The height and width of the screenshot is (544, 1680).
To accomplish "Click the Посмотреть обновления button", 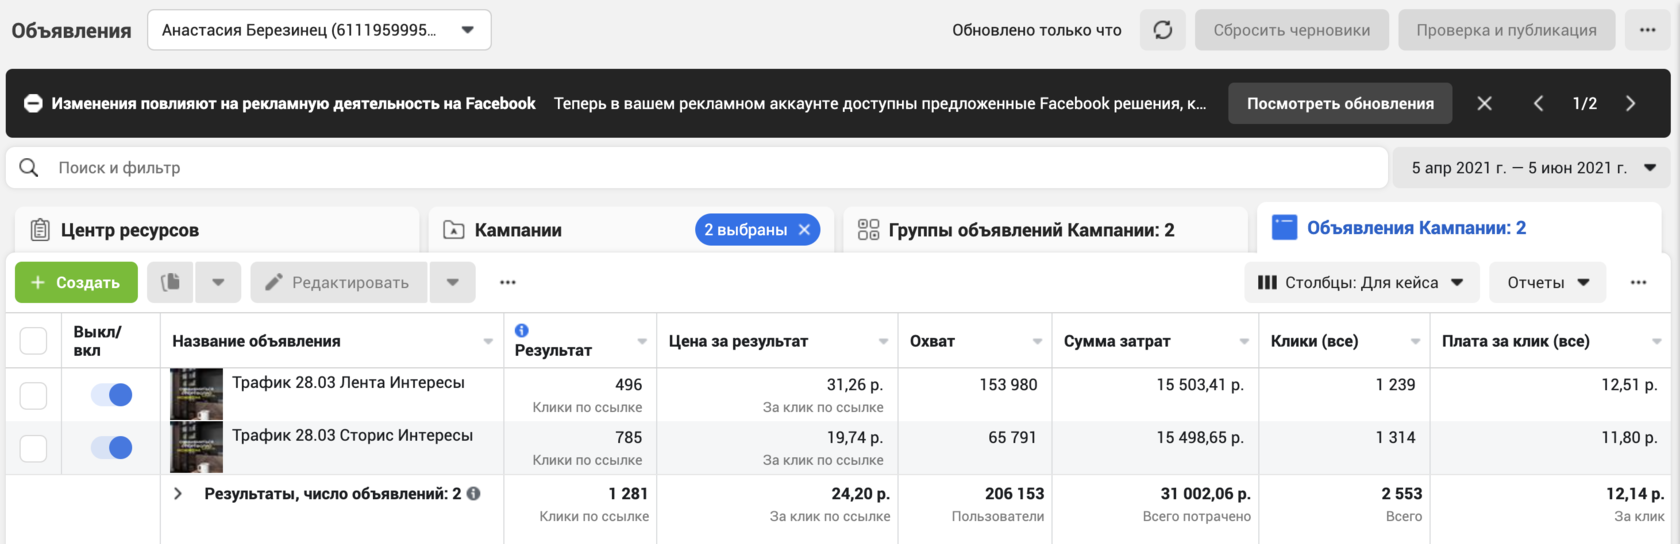I will pos(1340,103).
